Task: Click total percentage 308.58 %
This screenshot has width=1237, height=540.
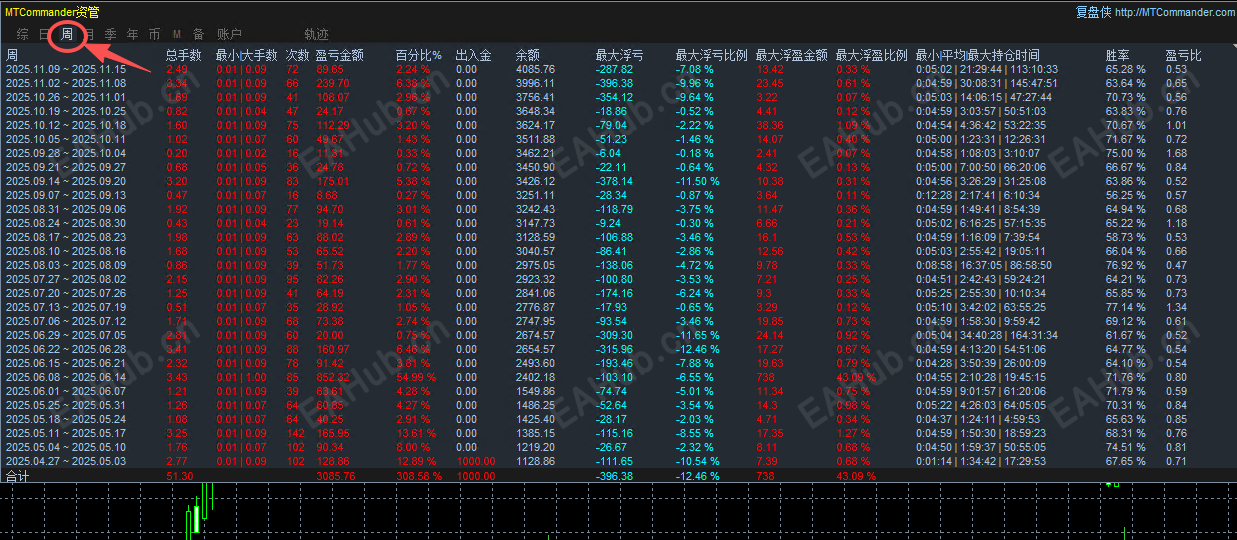Action: 417,476
